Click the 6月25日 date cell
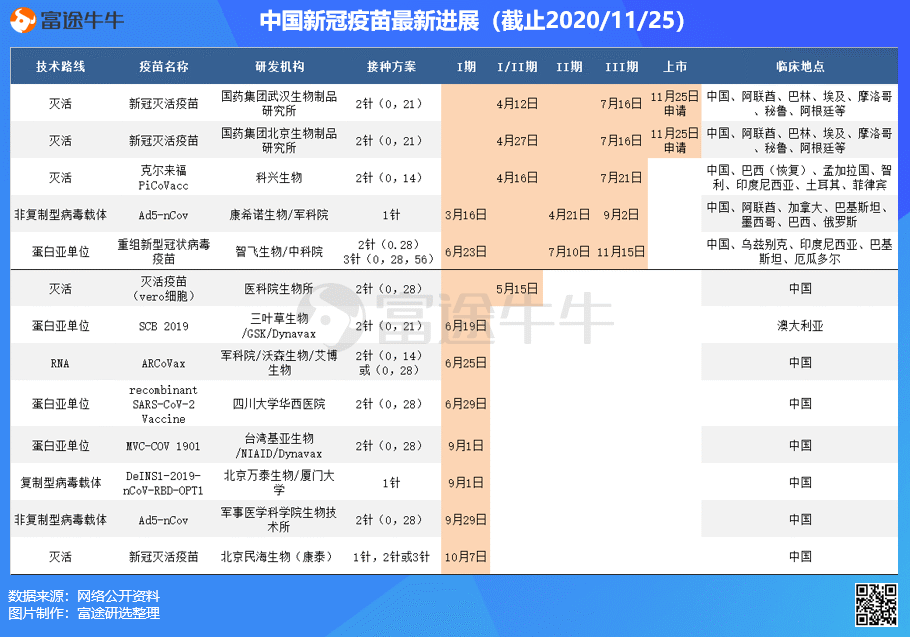Screen dimensions: 910x637 [x=465, y=363]
